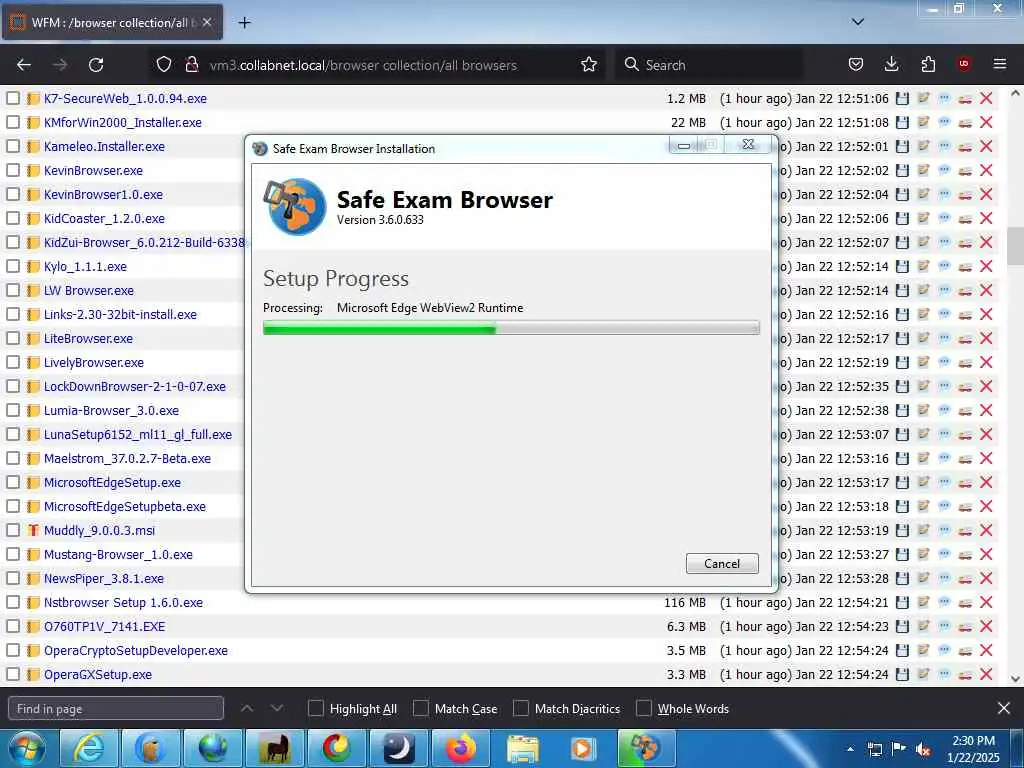The width and height of the screenshot is (1024, 768).
Task: Click the site security lock icon
Action: [191, 65]
